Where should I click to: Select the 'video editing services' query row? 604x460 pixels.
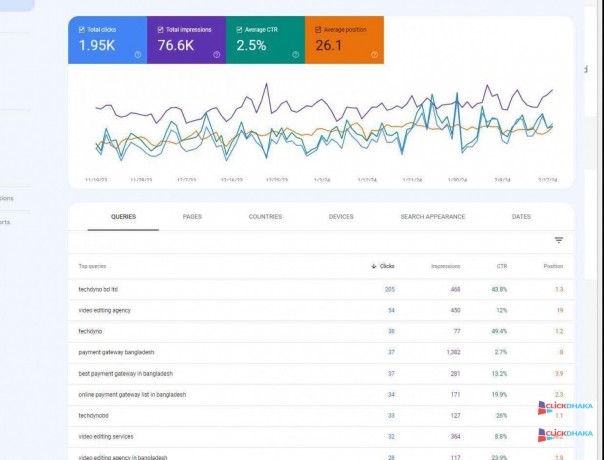click(x=320, y=437)
